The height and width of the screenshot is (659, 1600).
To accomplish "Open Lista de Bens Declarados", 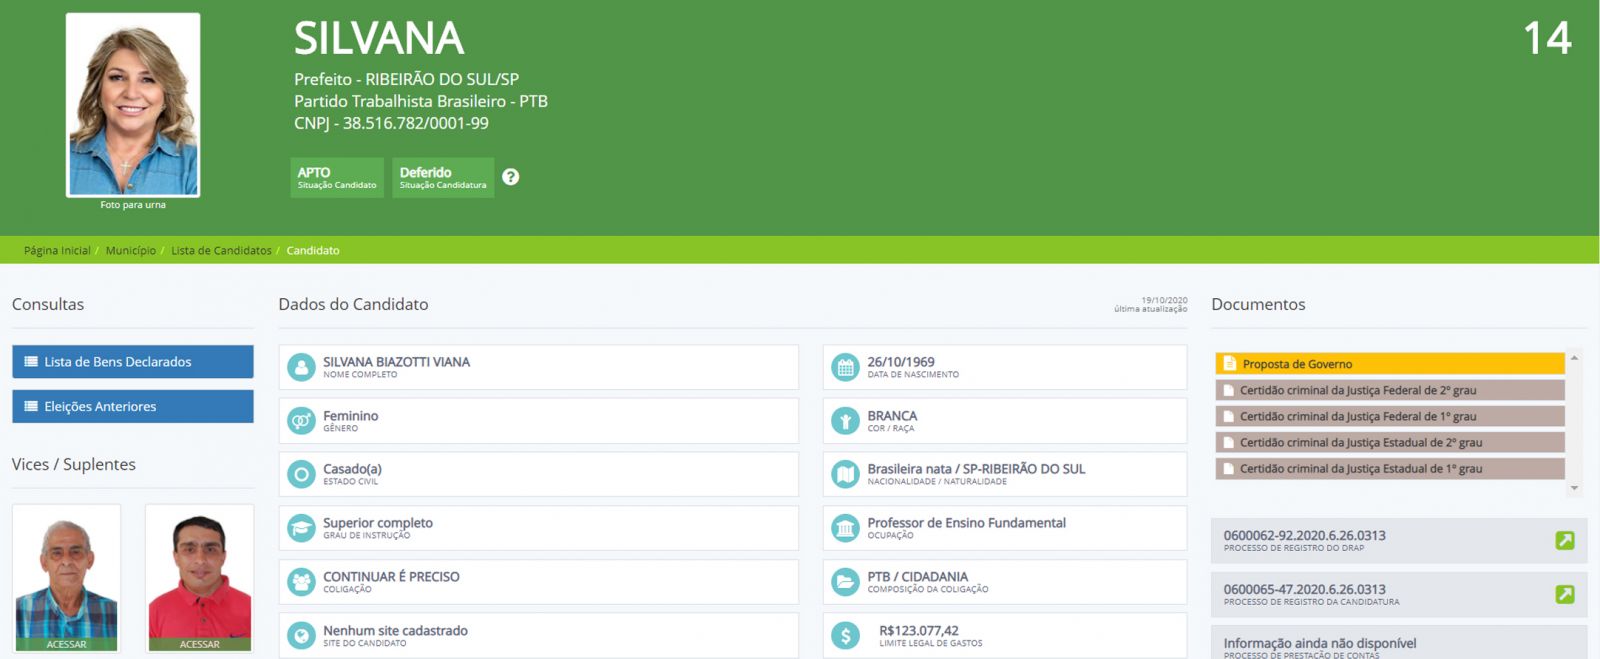I will [x=132, y=362].
